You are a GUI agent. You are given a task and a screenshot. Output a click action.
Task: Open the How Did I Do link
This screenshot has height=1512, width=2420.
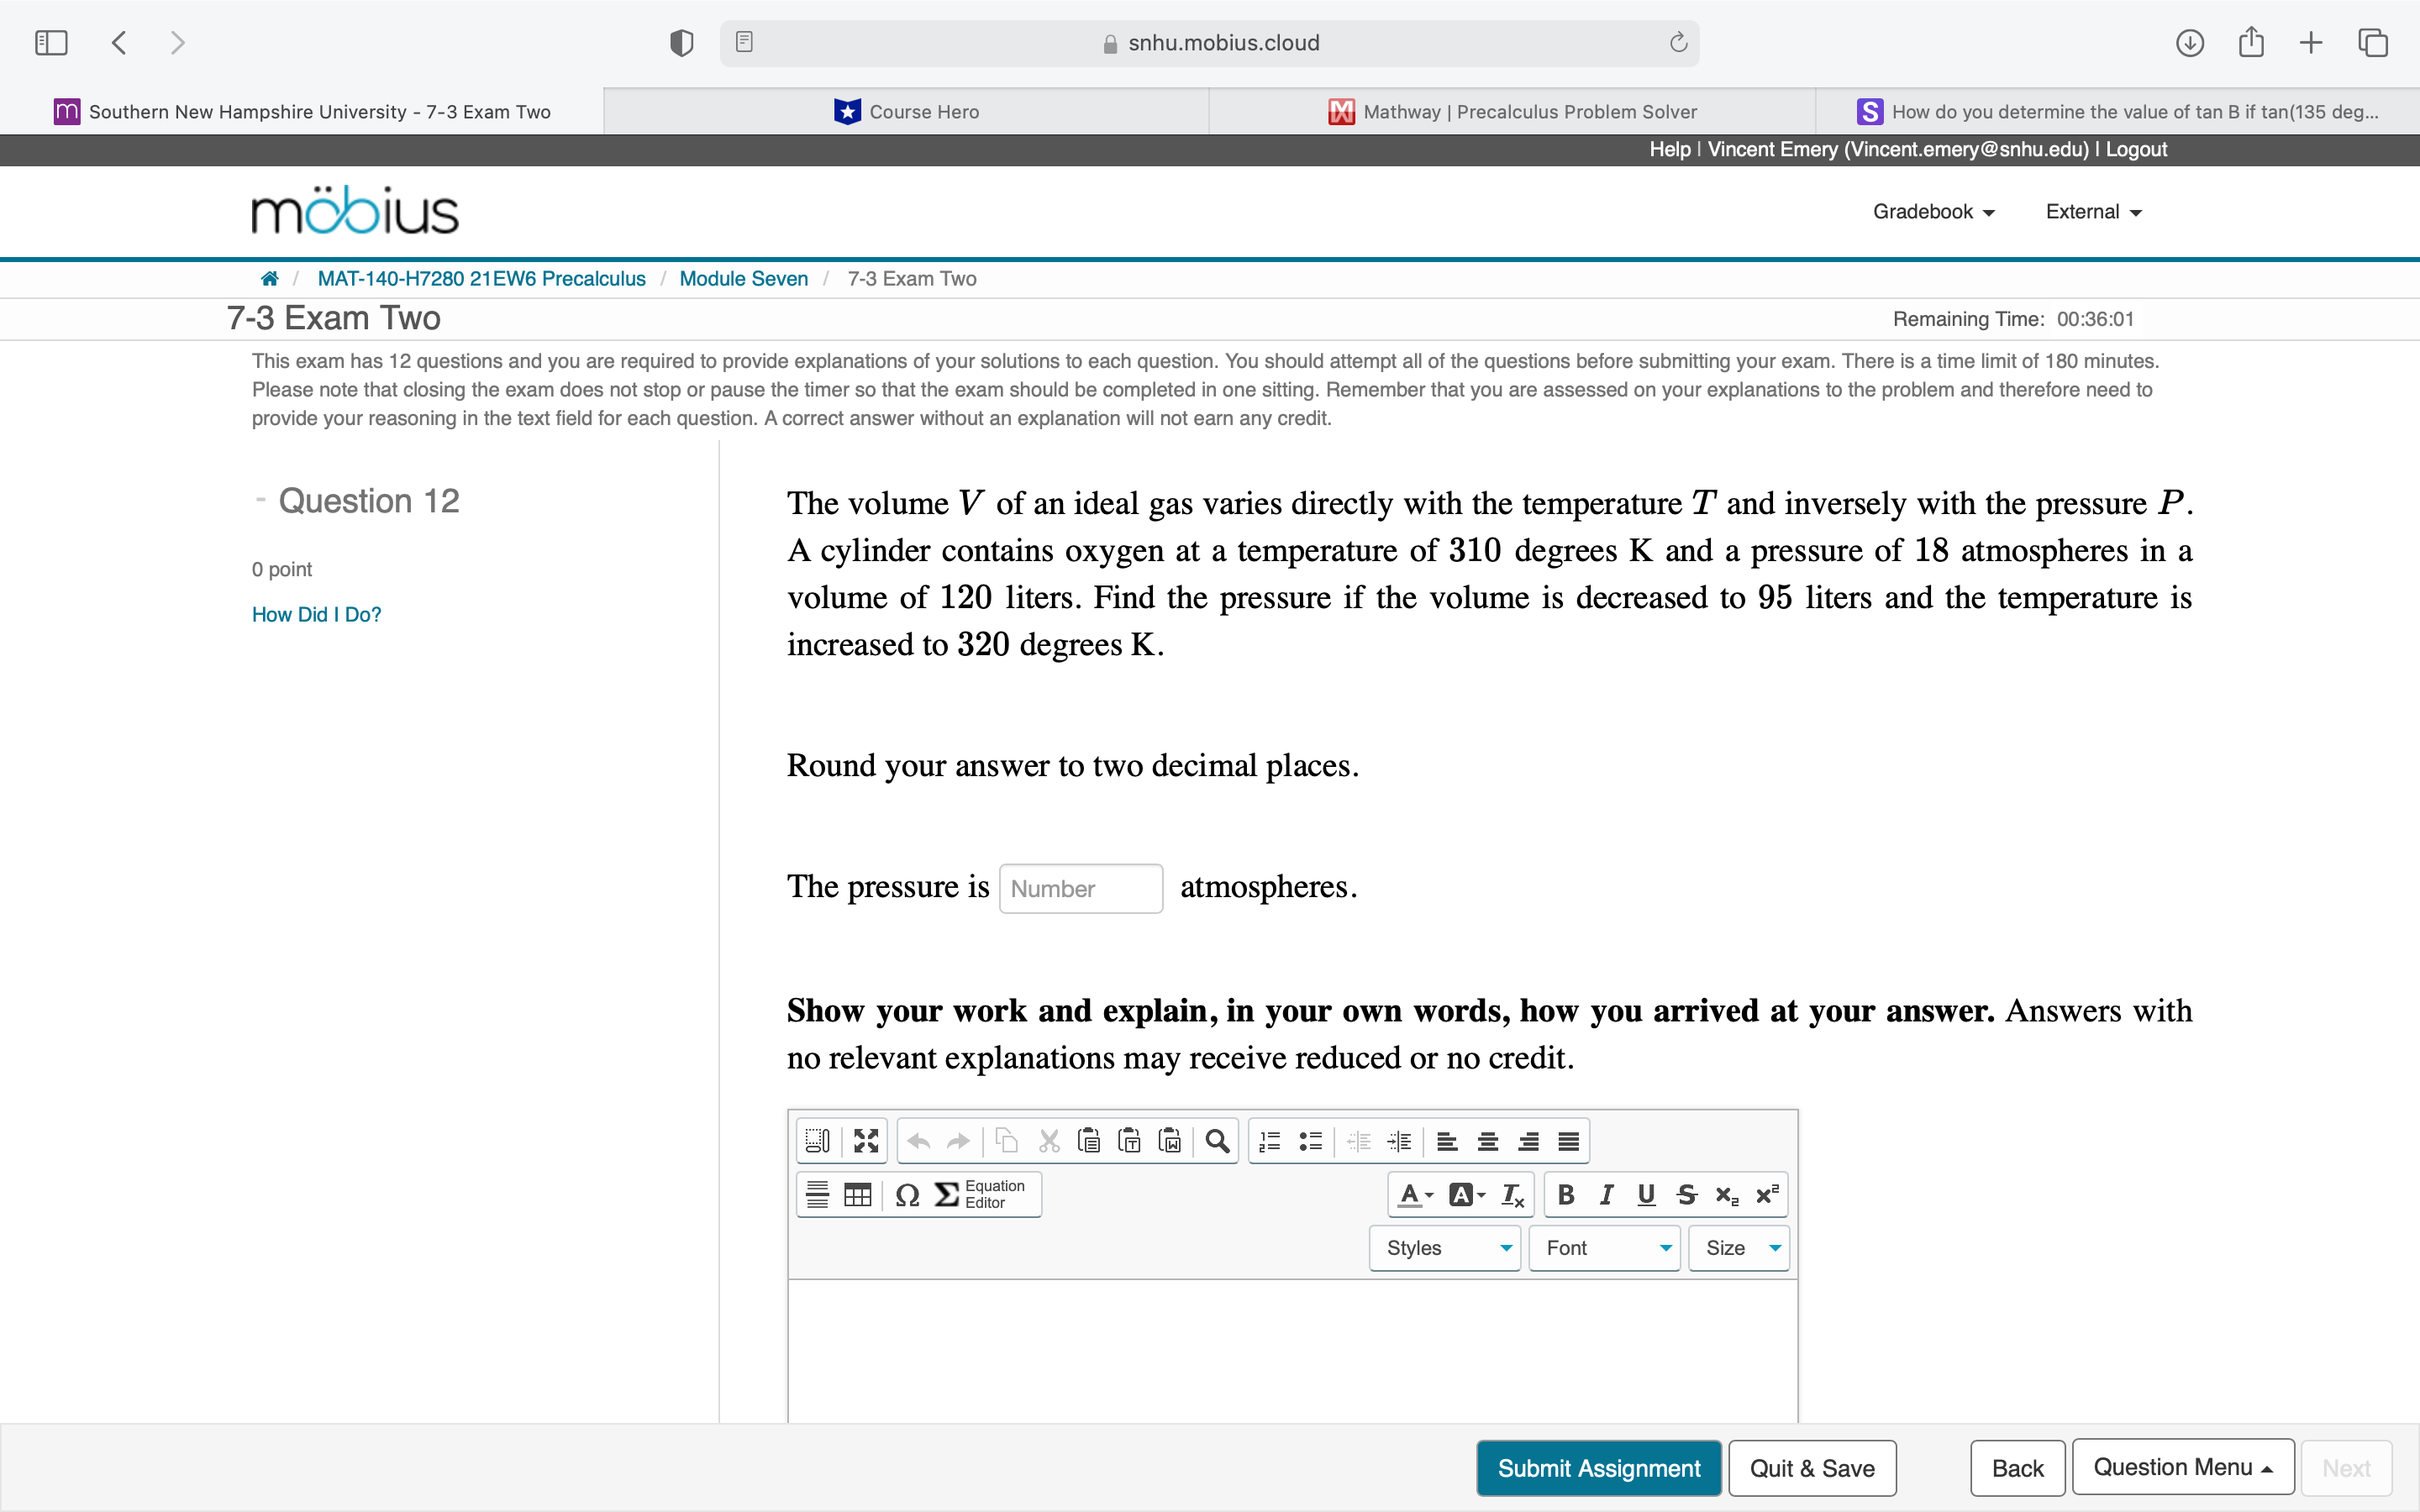click(316, 614)
